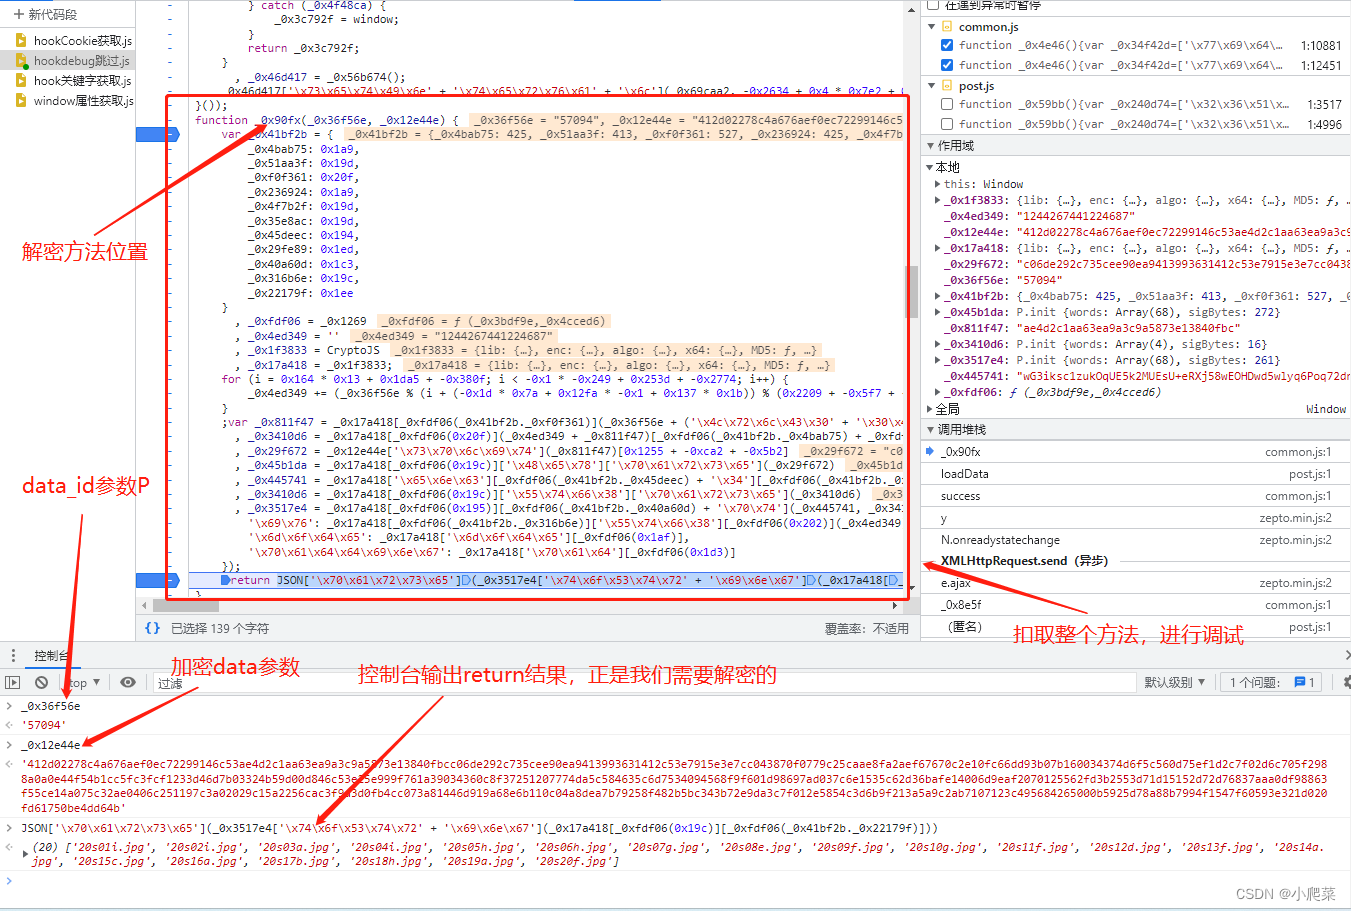This screenshot has height=911, width=1351.
Task: Click the blue breakpoint marker at var _0x41bf2b line
Action: point(157,134)
